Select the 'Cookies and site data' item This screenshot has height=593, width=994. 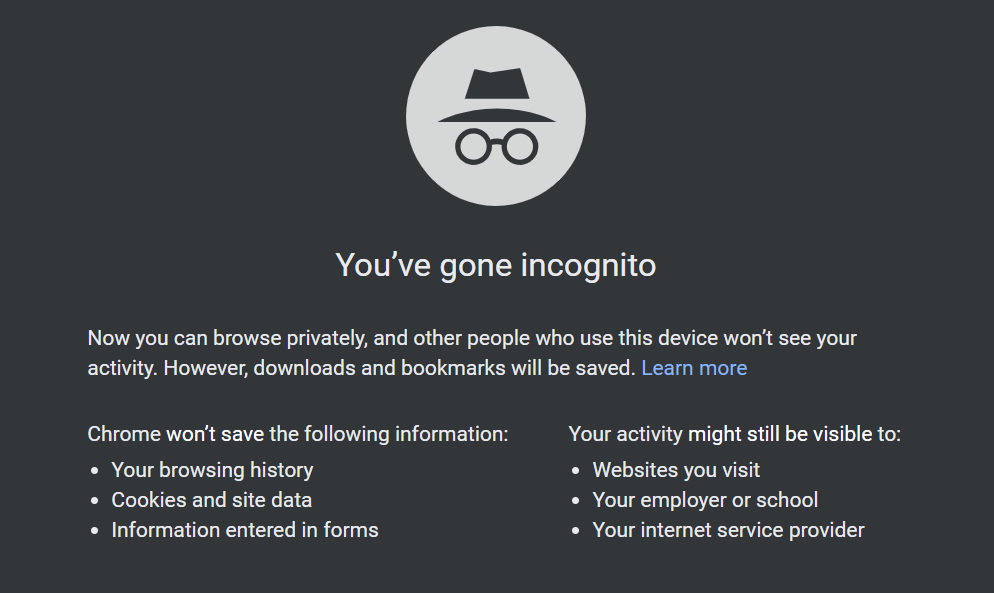click(212, 500)
